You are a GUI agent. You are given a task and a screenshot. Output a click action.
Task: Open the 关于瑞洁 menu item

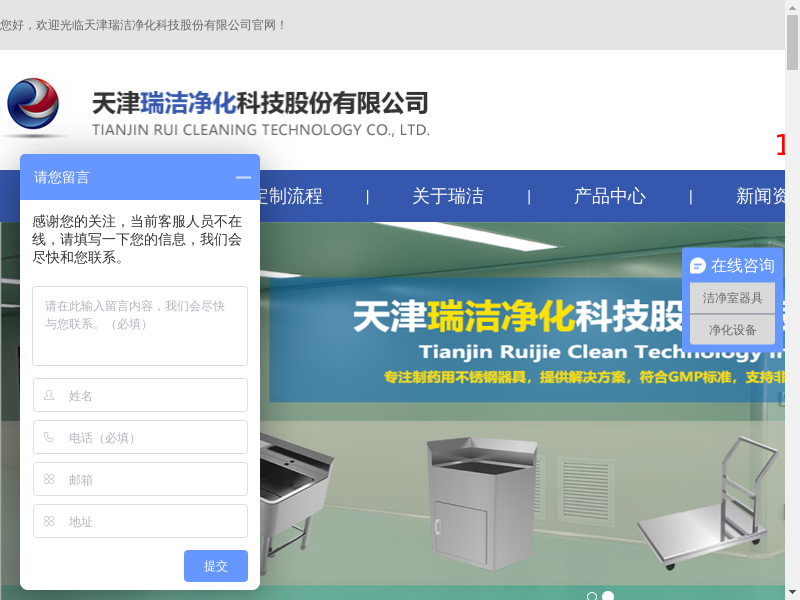[448, 196]
